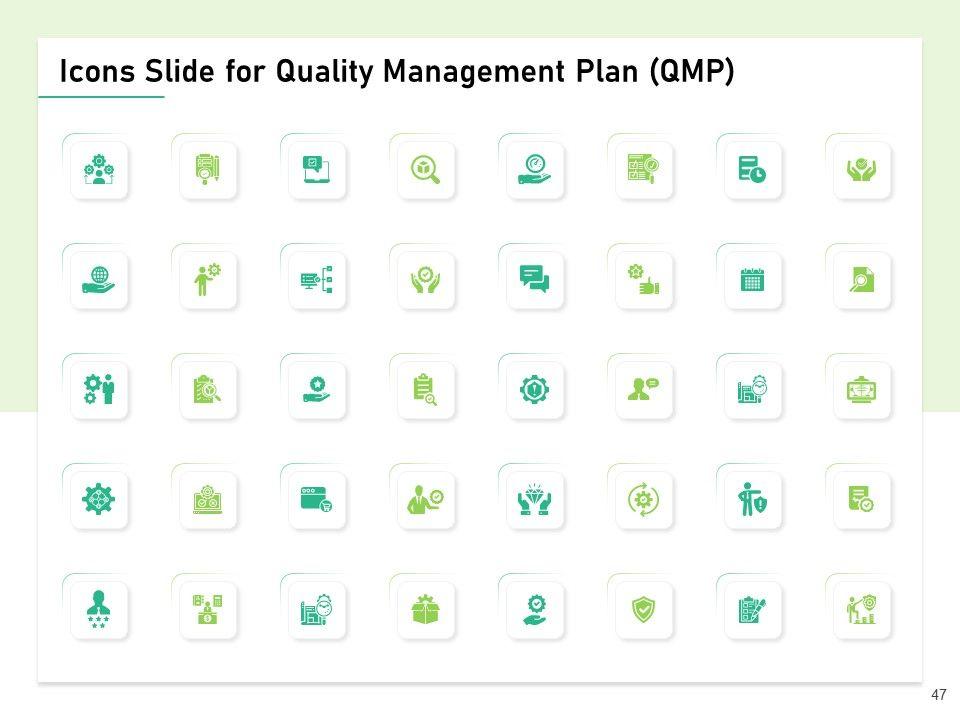Click the person with five stars icon
960x720 pixels.
pos(99,610)
